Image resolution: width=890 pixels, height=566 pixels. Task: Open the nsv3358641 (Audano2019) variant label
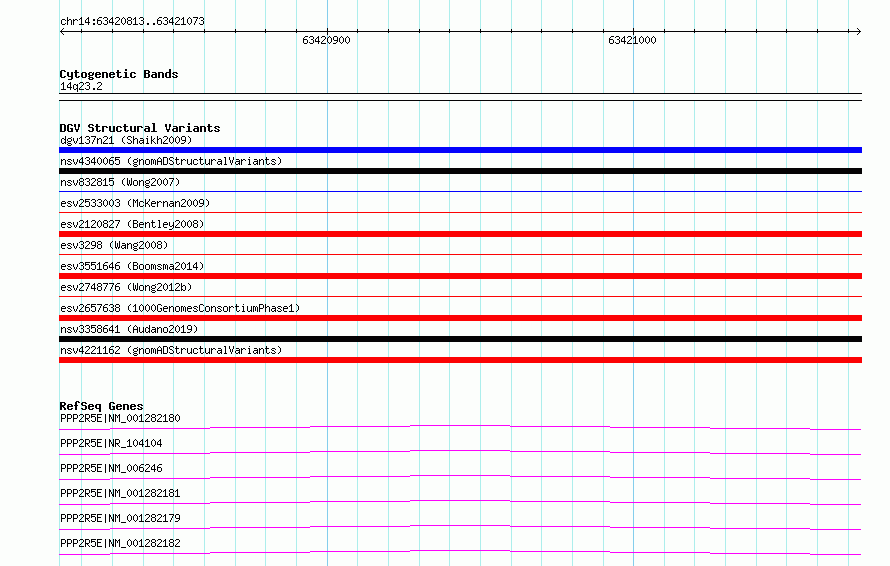[x=129, y=329]
